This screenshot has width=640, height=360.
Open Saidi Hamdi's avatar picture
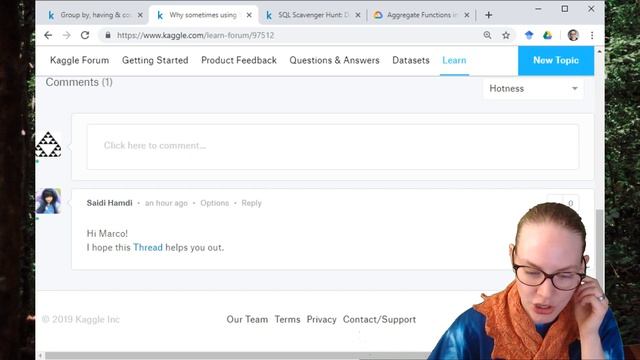[x=48, y=201]
